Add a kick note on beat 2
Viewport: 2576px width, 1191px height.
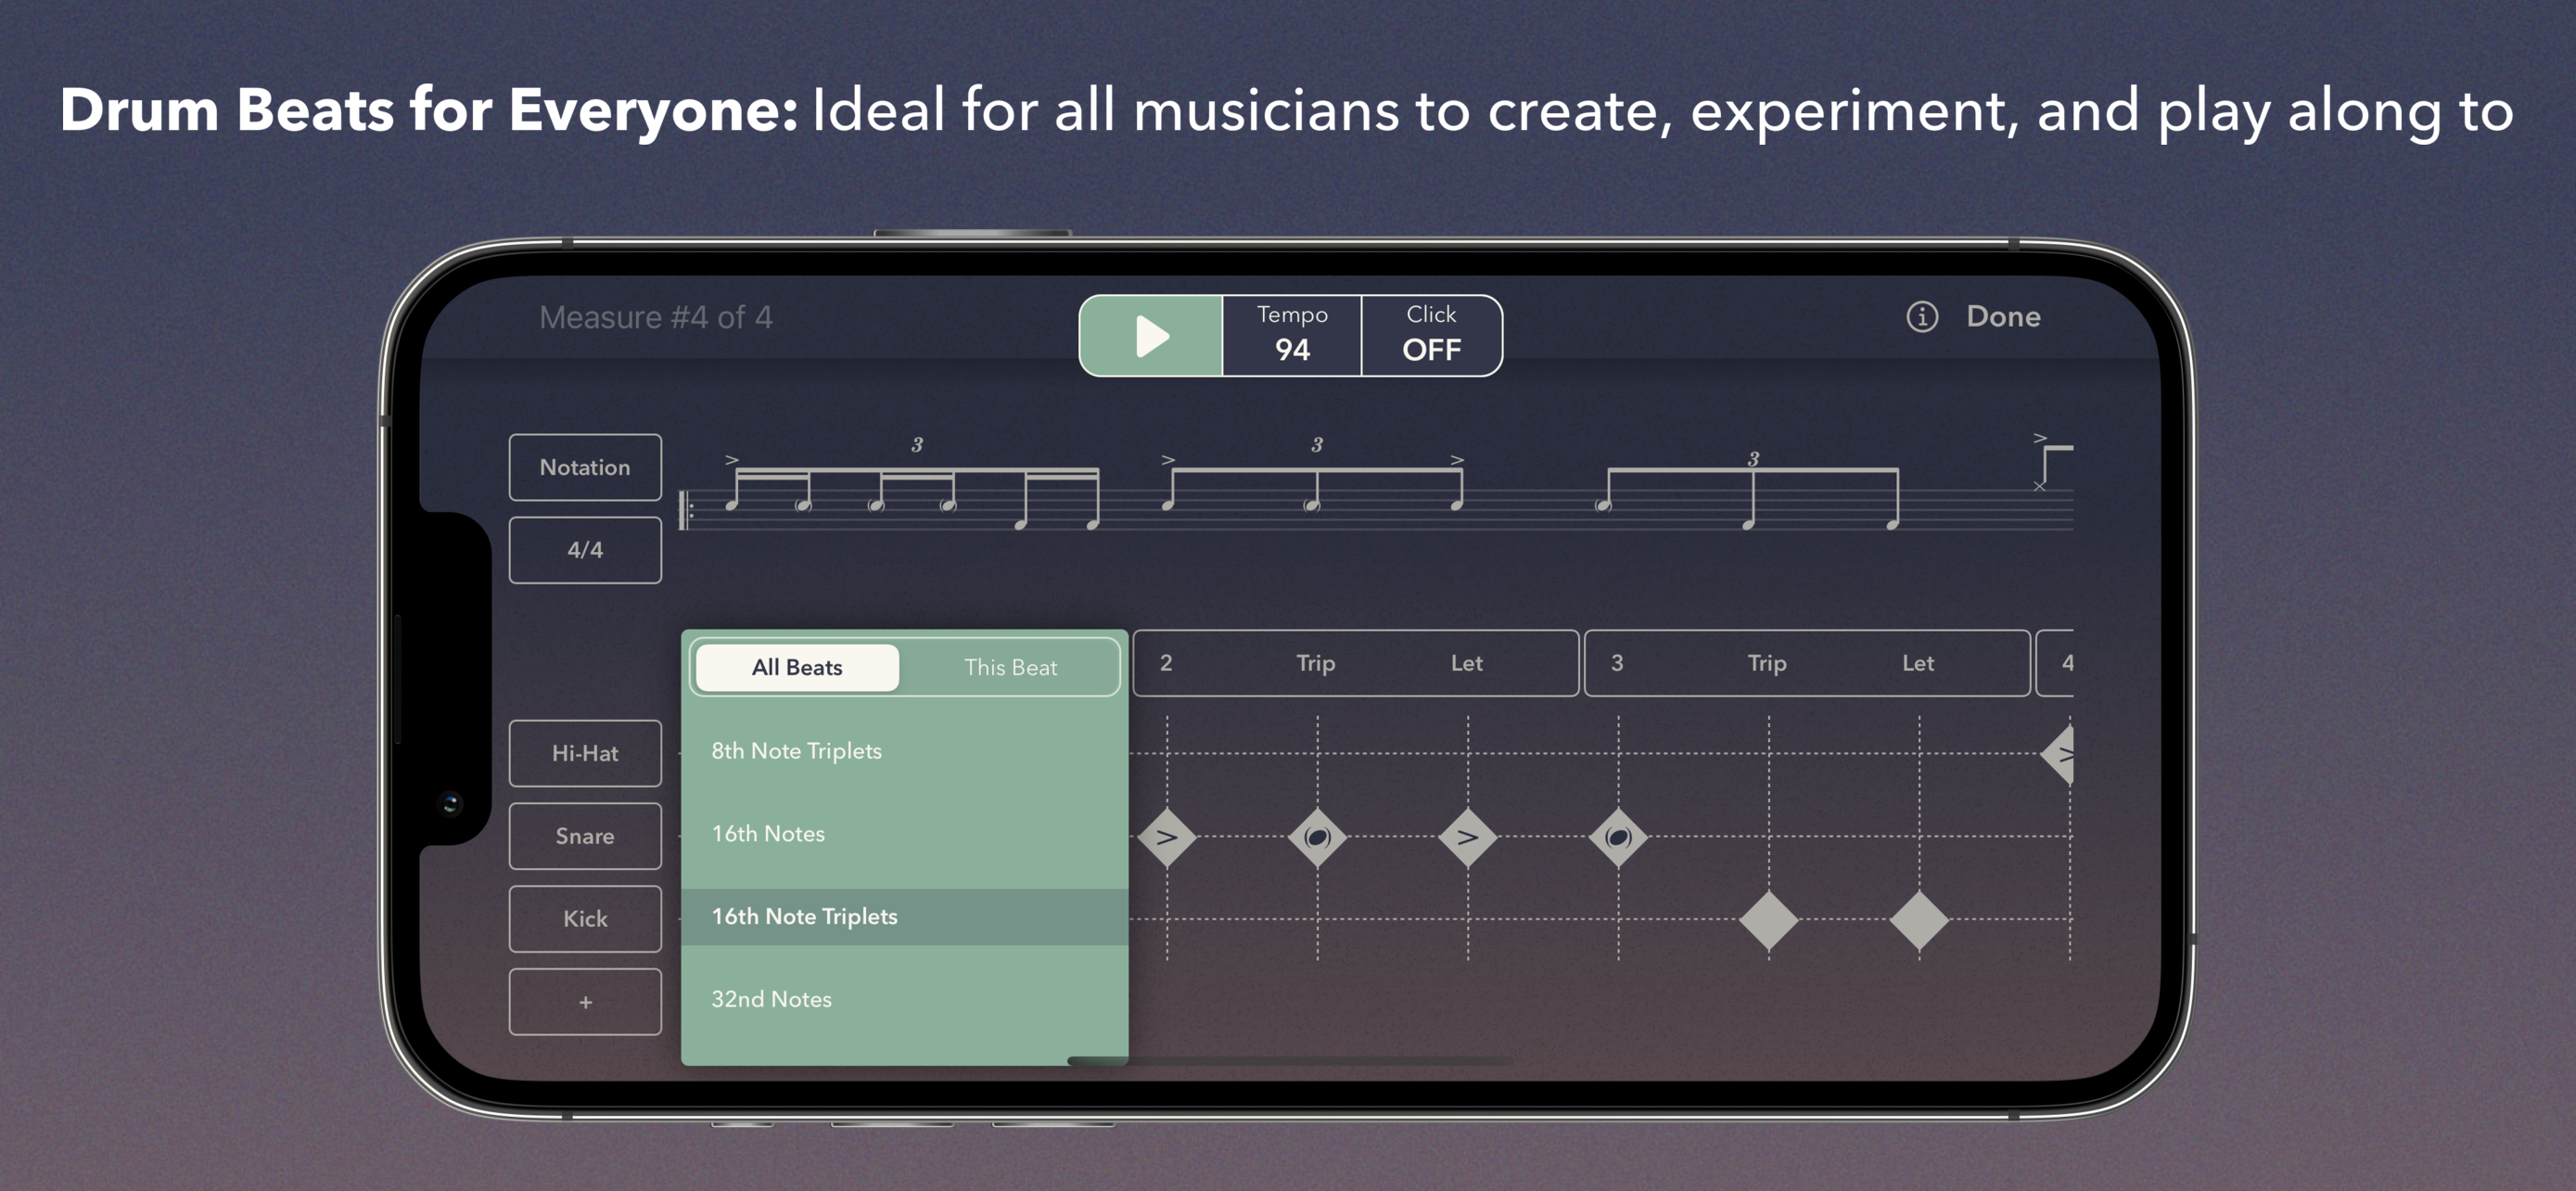click(x=1167, y=919)
